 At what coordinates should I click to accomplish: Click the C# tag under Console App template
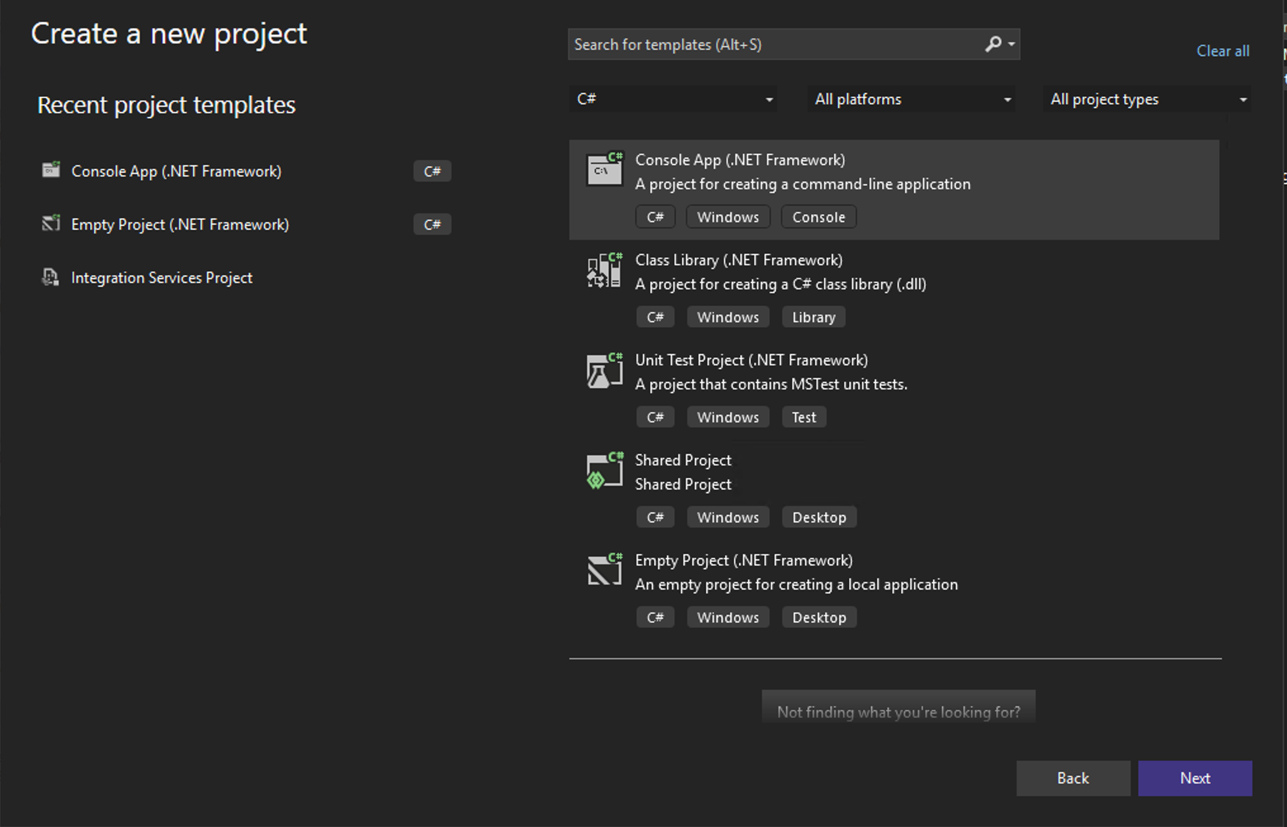[x=655, y=217]
